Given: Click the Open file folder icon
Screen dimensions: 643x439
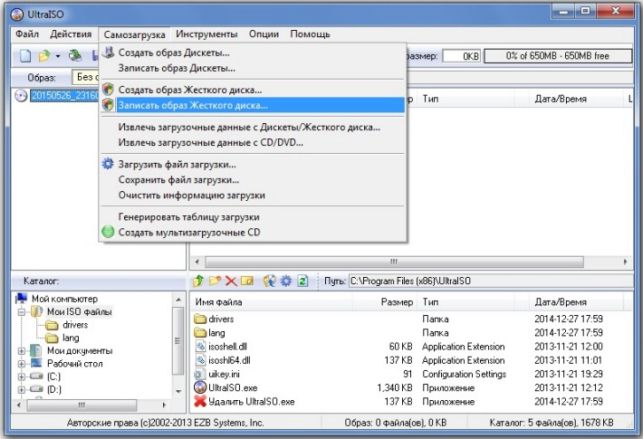Looking at the screenshot, I should [44, 56].
